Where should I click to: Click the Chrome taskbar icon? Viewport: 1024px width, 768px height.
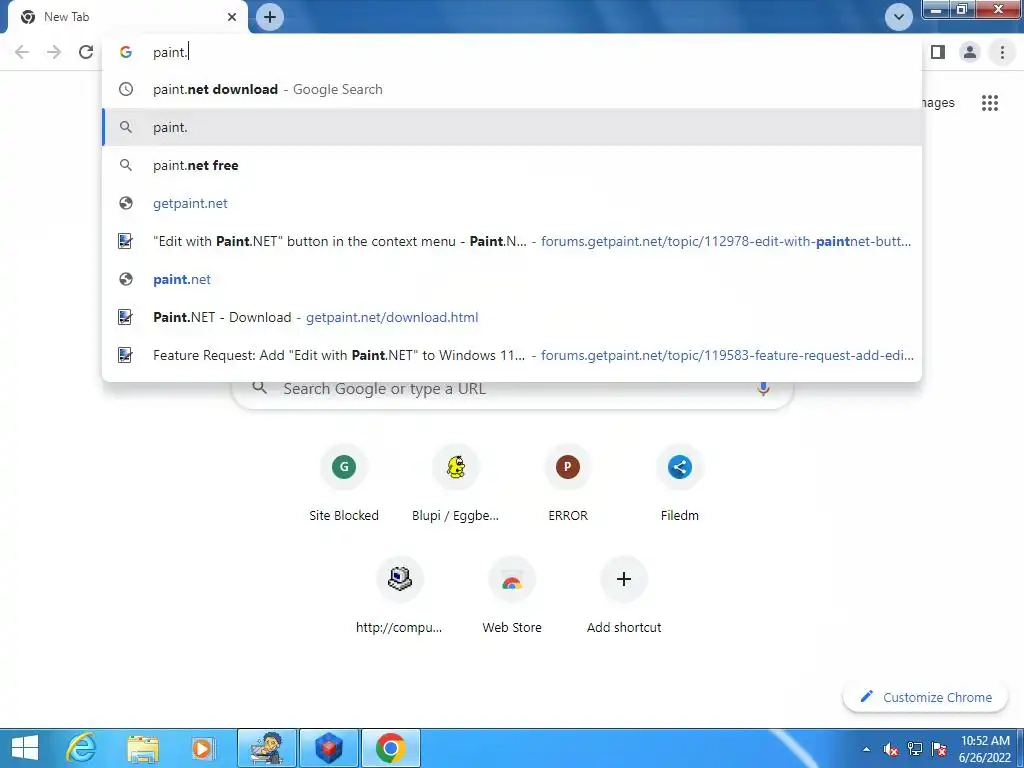click(x=391, y=748)
